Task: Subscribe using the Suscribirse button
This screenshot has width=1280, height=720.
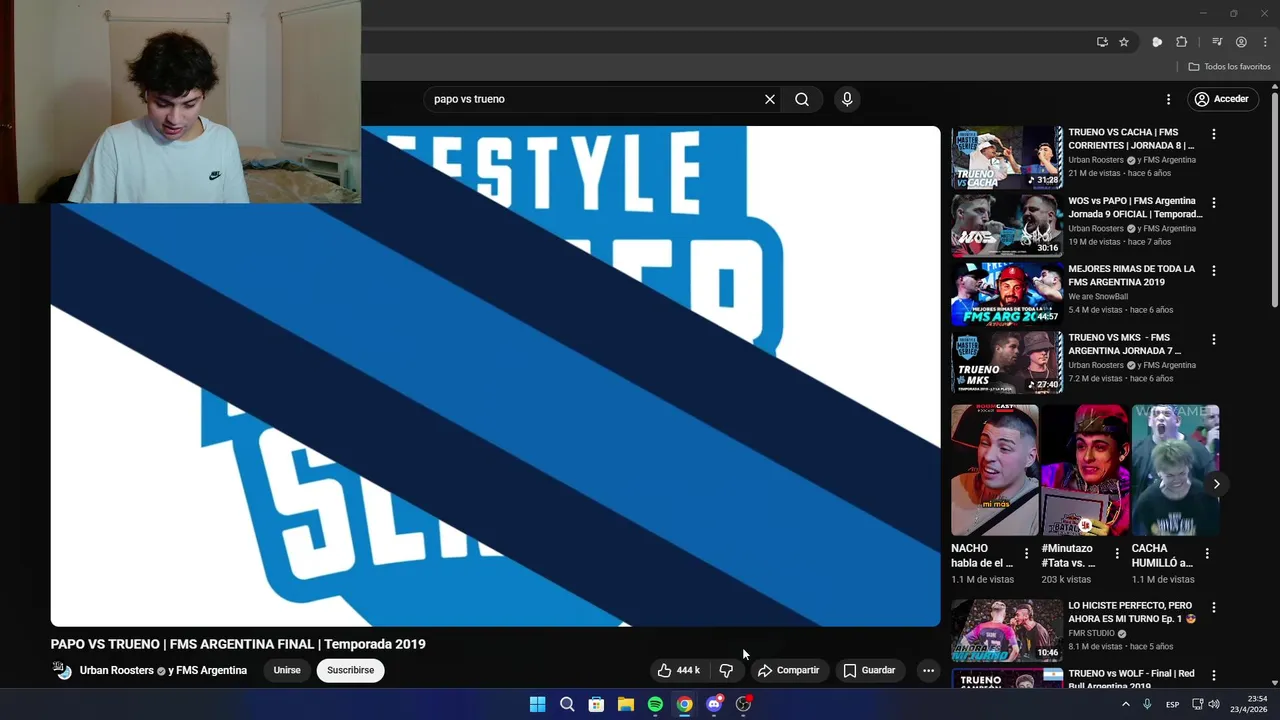Action: [350, 670]
